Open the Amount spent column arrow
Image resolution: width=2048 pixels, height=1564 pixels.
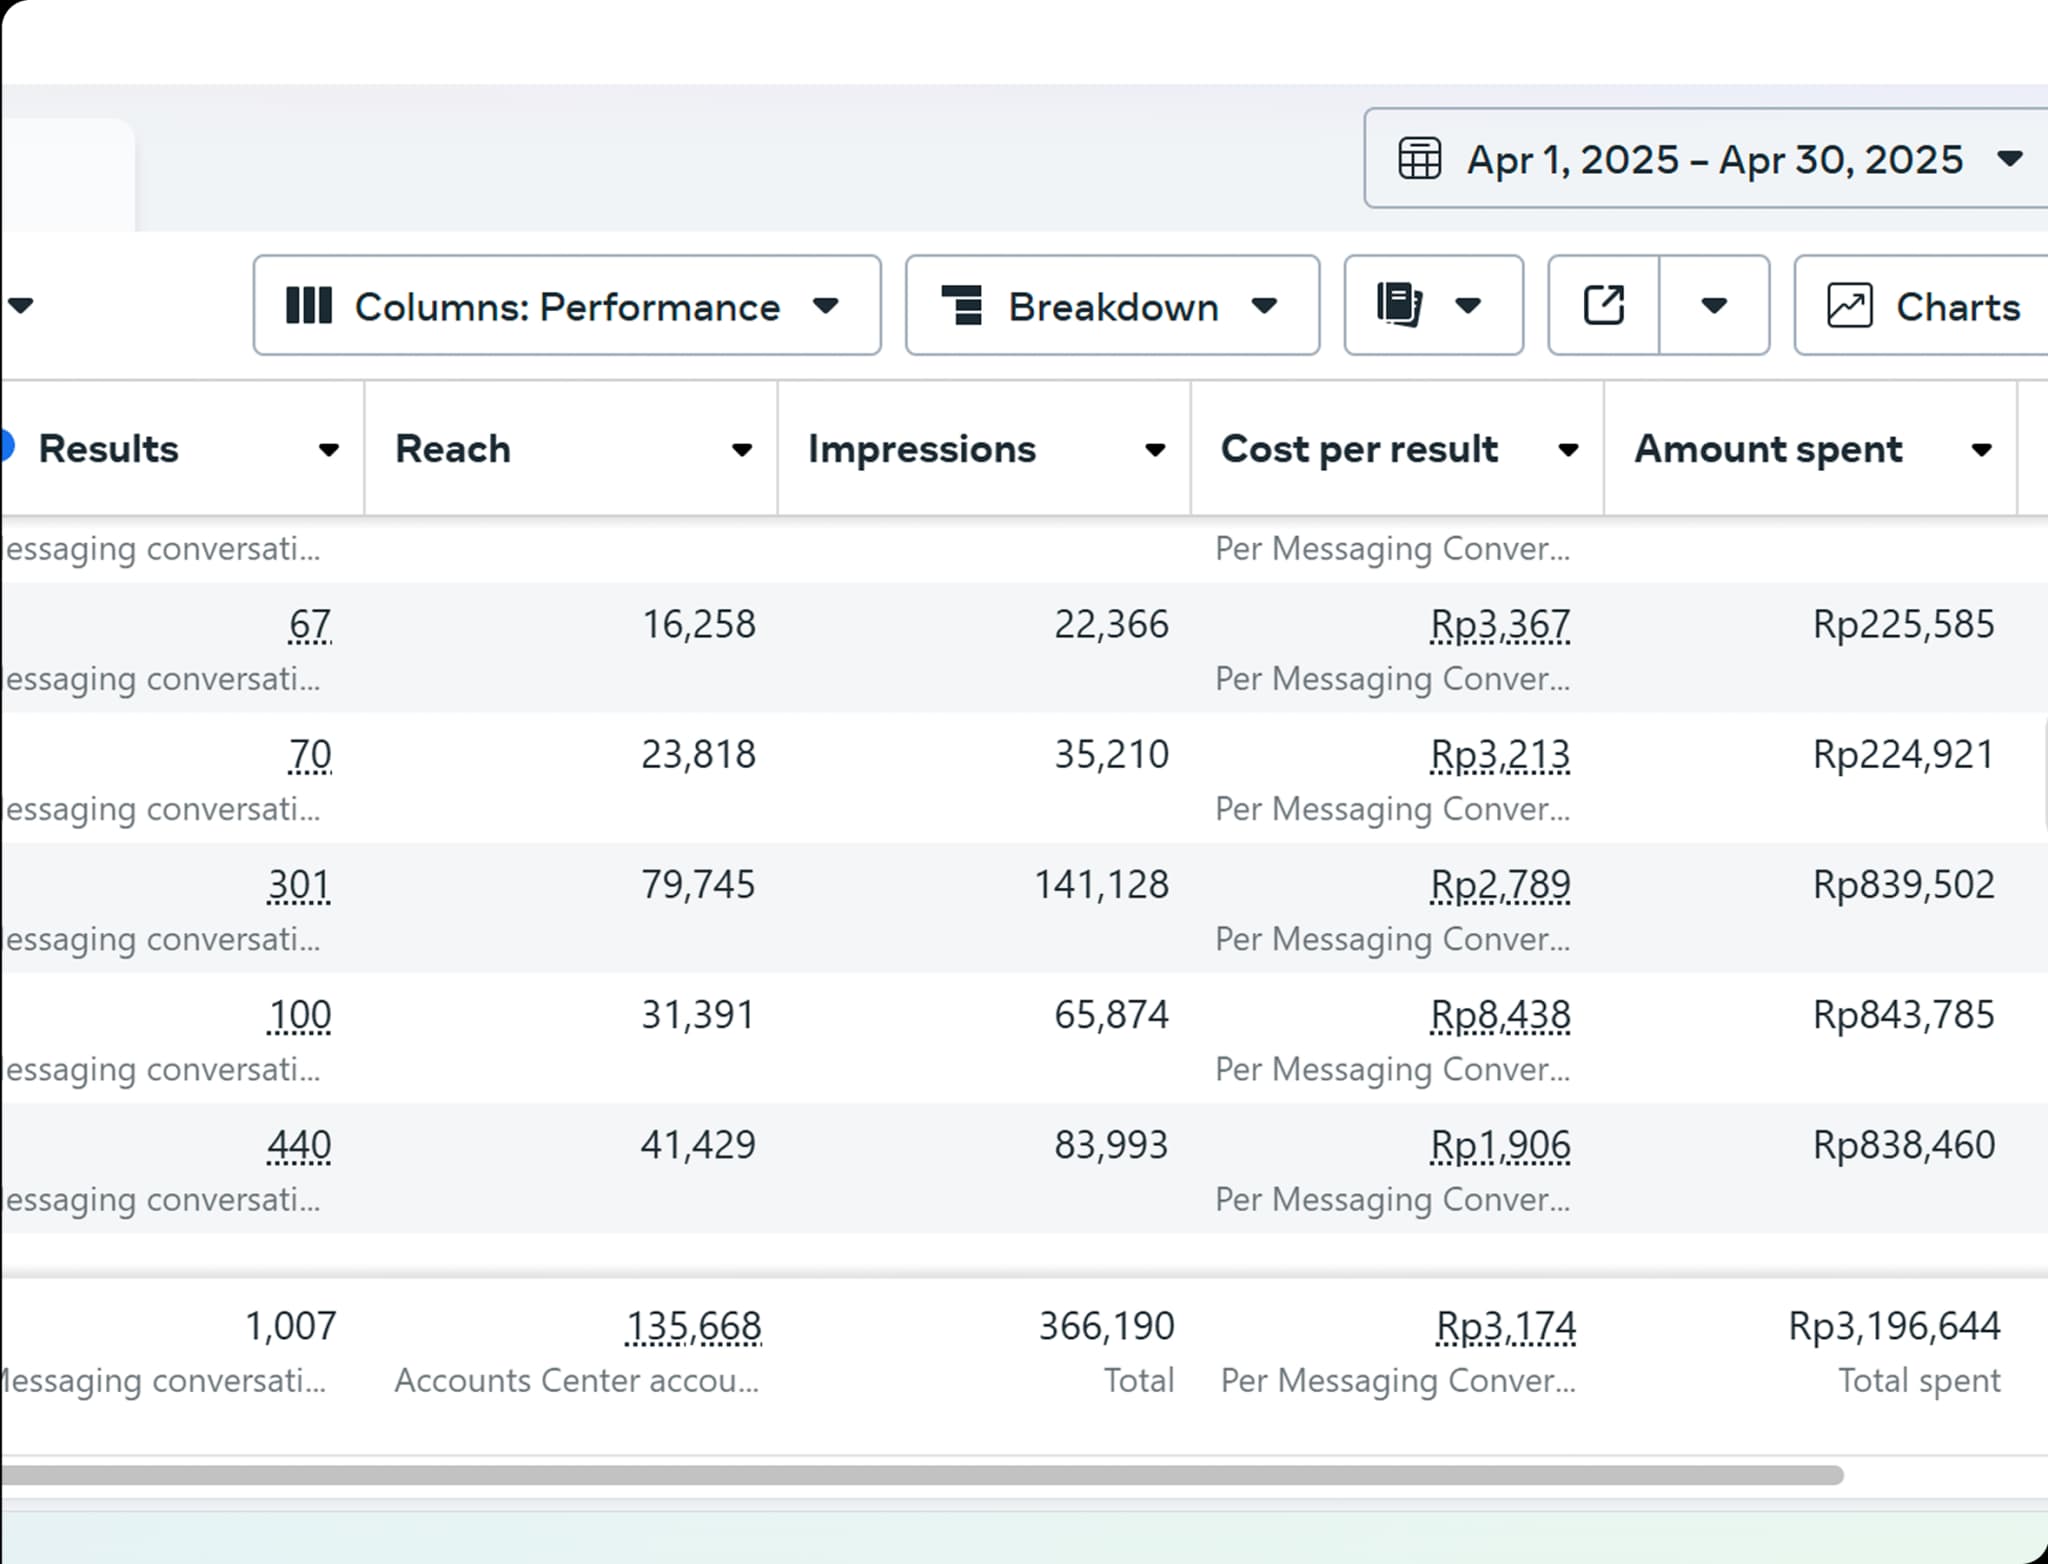point(1981,450)
